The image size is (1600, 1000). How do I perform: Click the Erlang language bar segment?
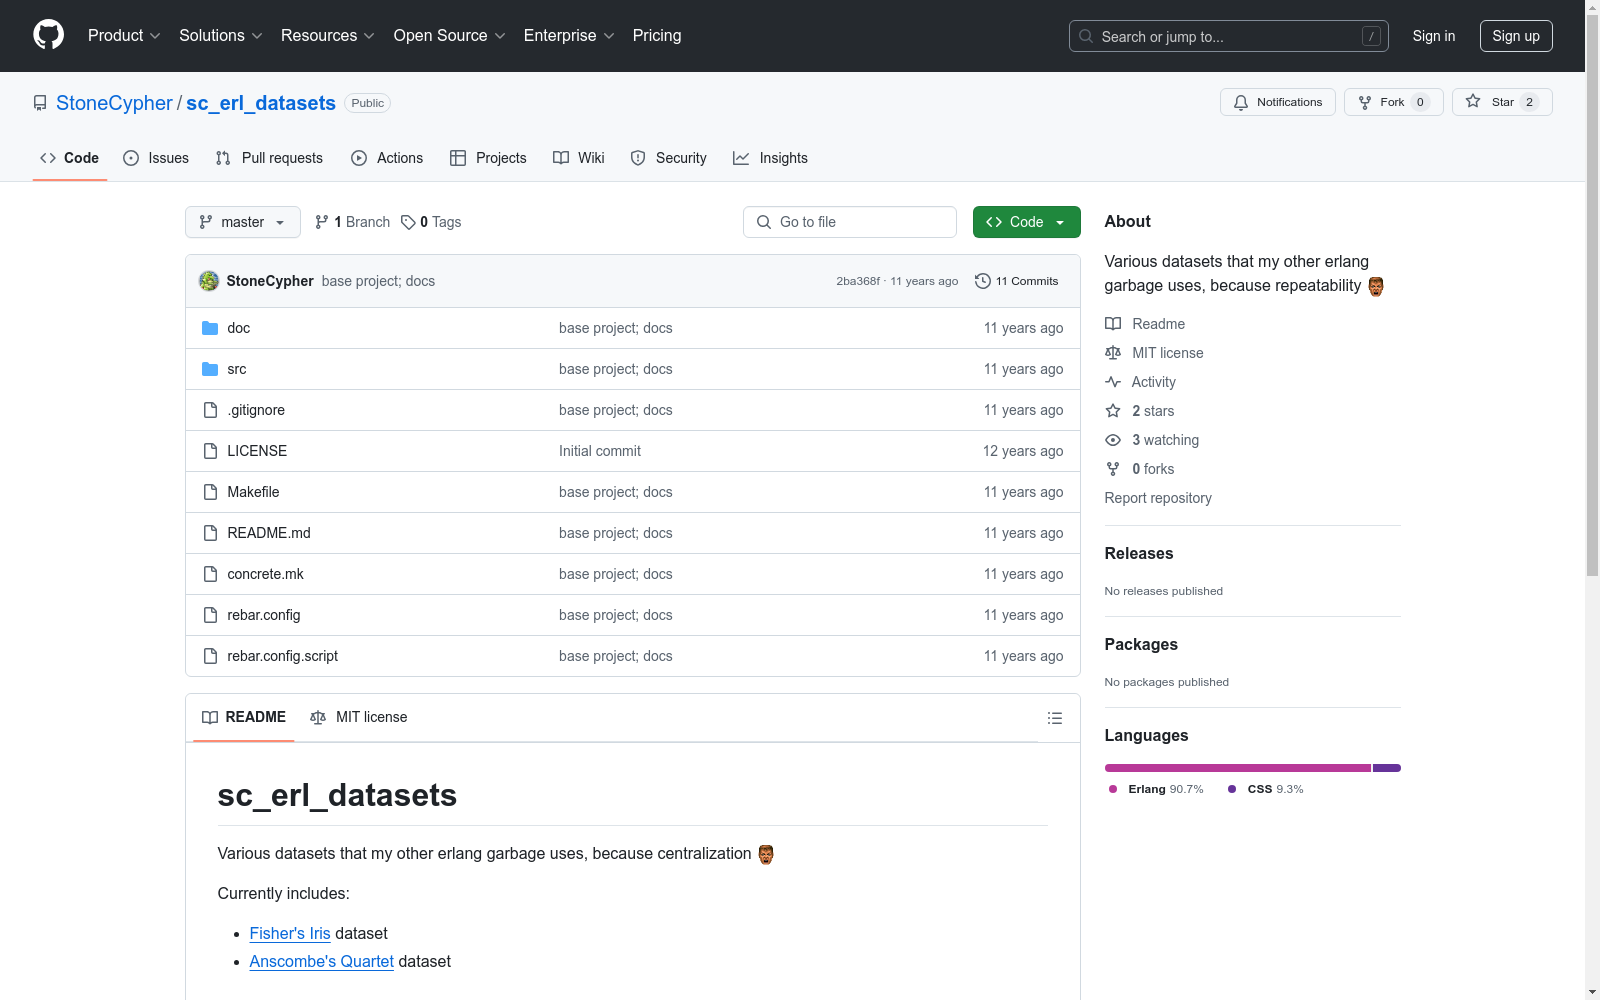pos(1238,768)
